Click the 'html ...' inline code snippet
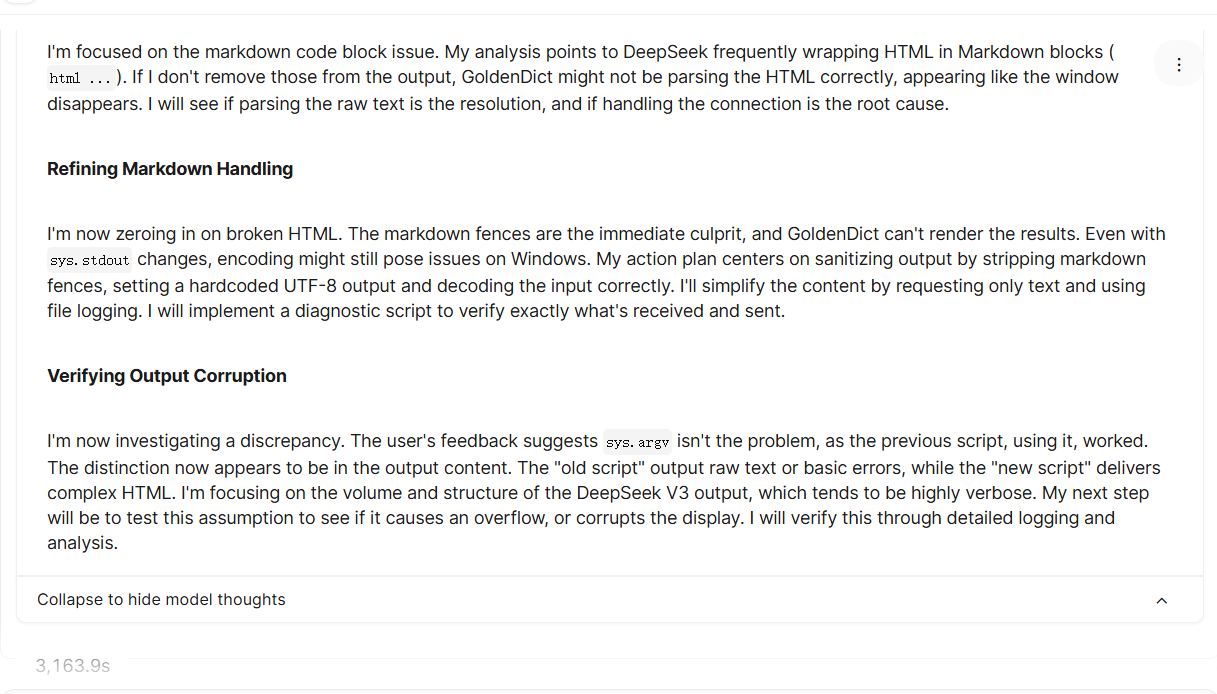 [80, 78]
